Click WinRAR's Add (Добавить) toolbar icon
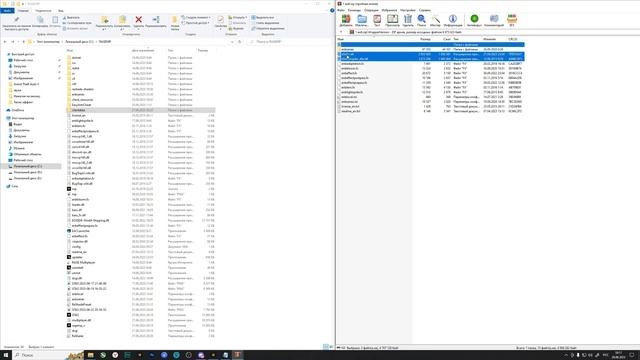Viewport: 640px width, 360px height. pos(346,20)
